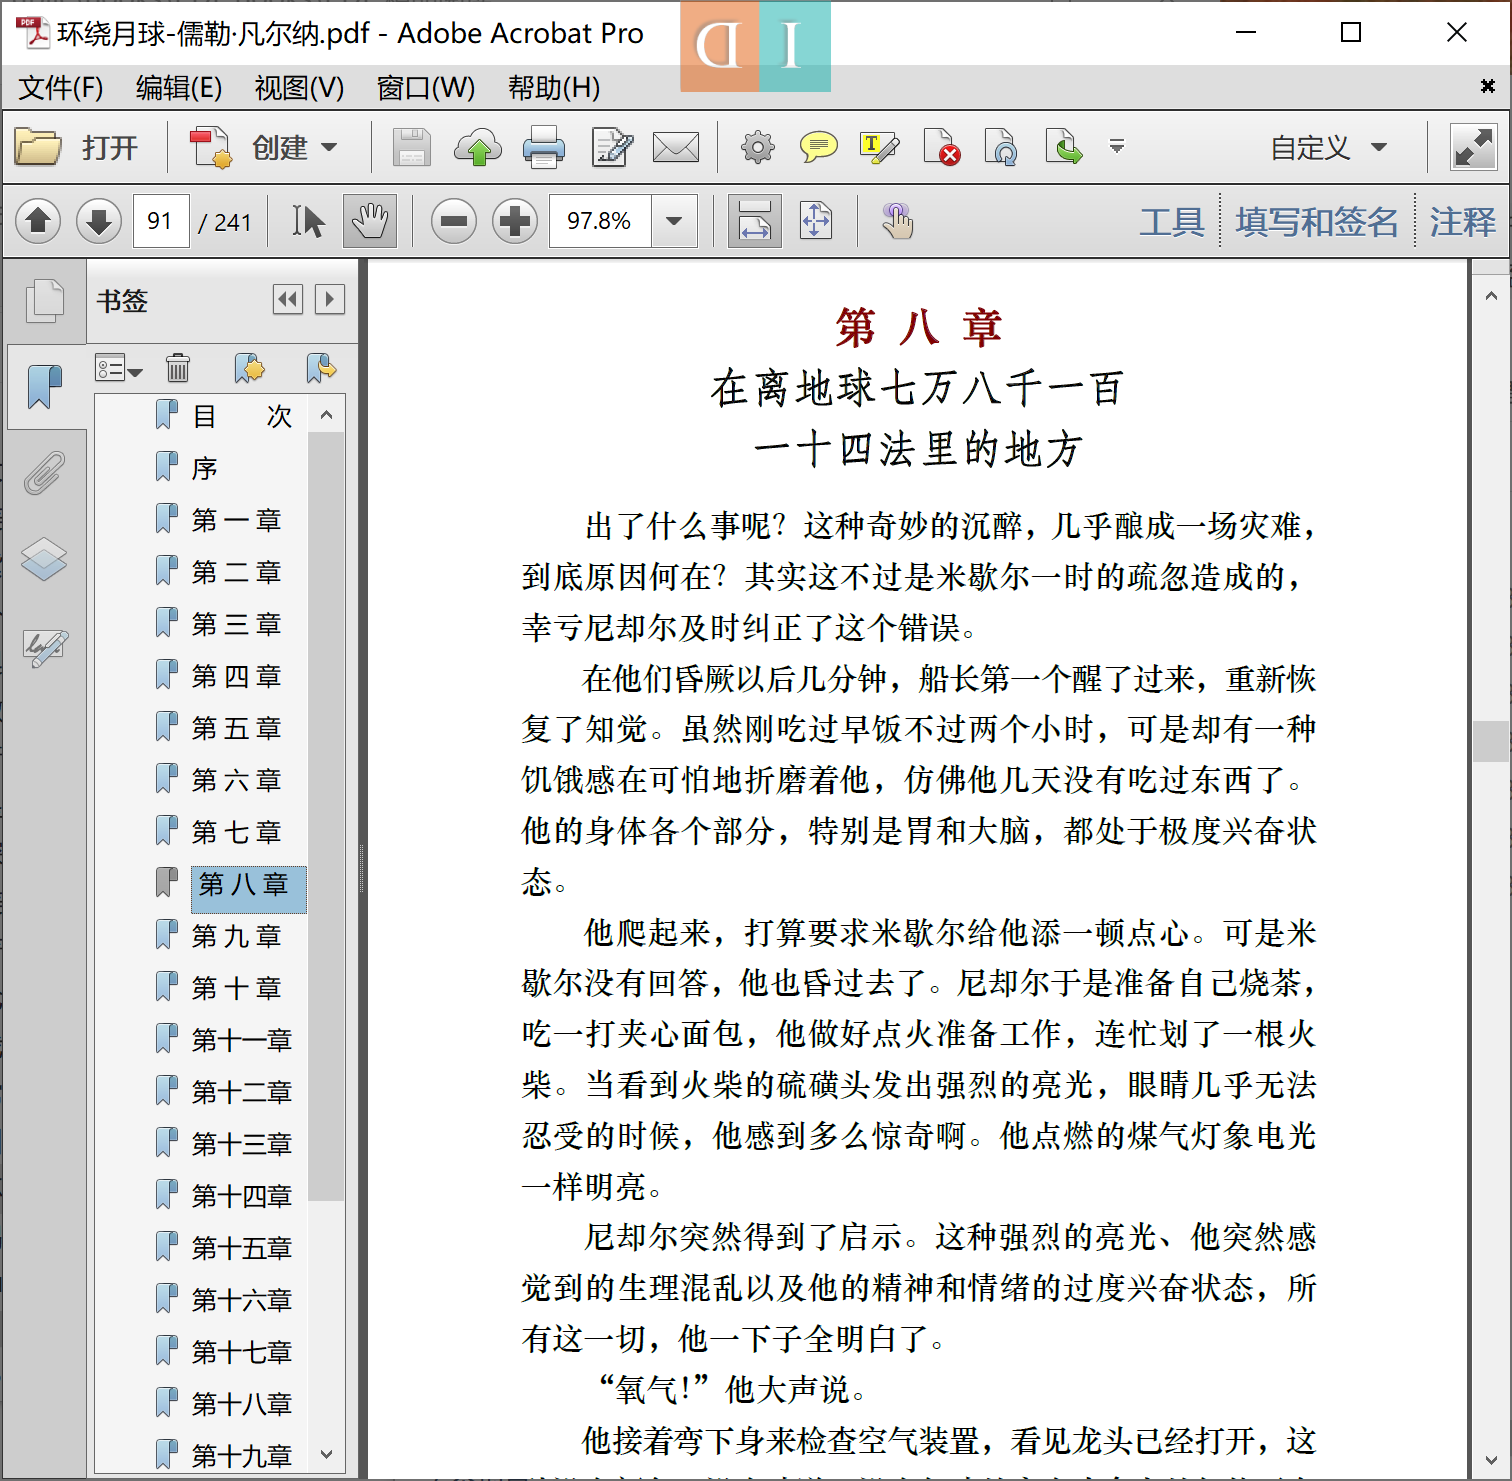Click the Zoom in plus button
Viewport: 1512px width, 1481px height.
coord(515,221)
